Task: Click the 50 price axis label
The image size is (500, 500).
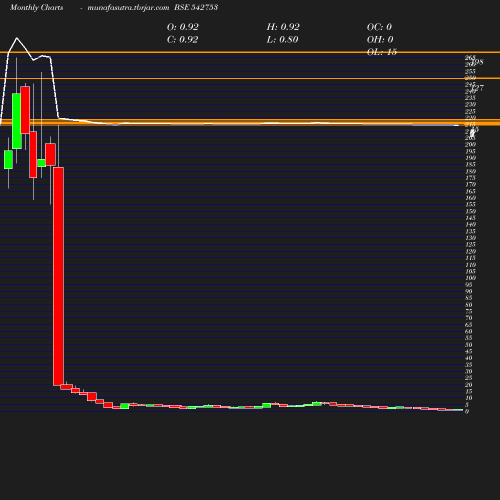Action: [x=469, y=344]
